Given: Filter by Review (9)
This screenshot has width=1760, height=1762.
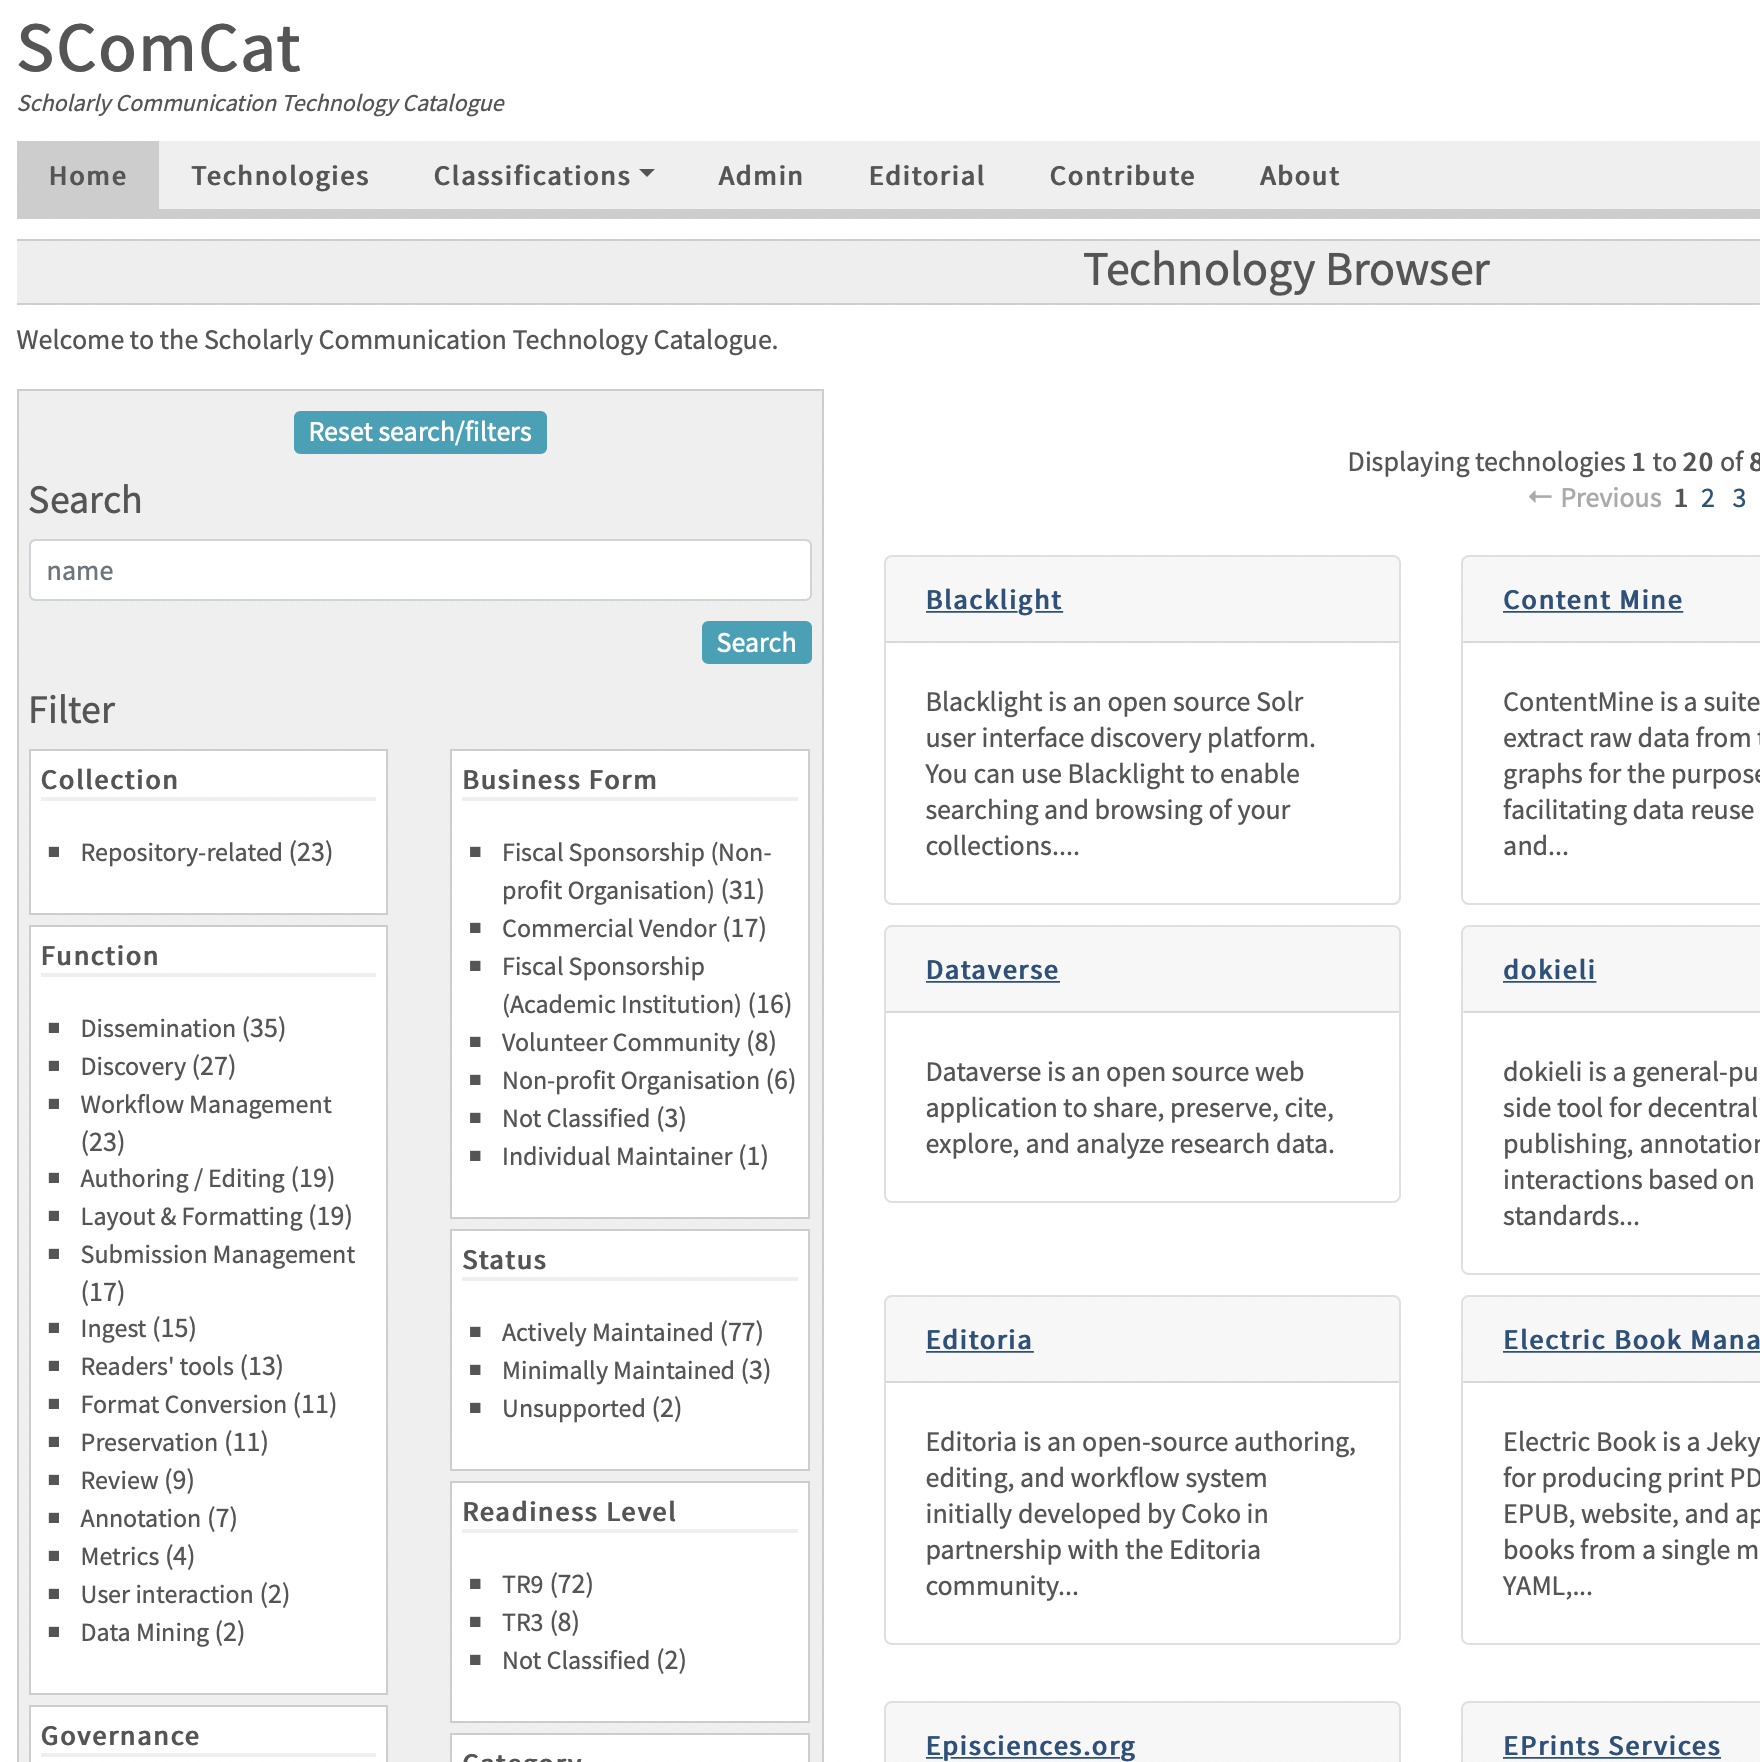Looking at the screenshot, I should coord(137,1480).
